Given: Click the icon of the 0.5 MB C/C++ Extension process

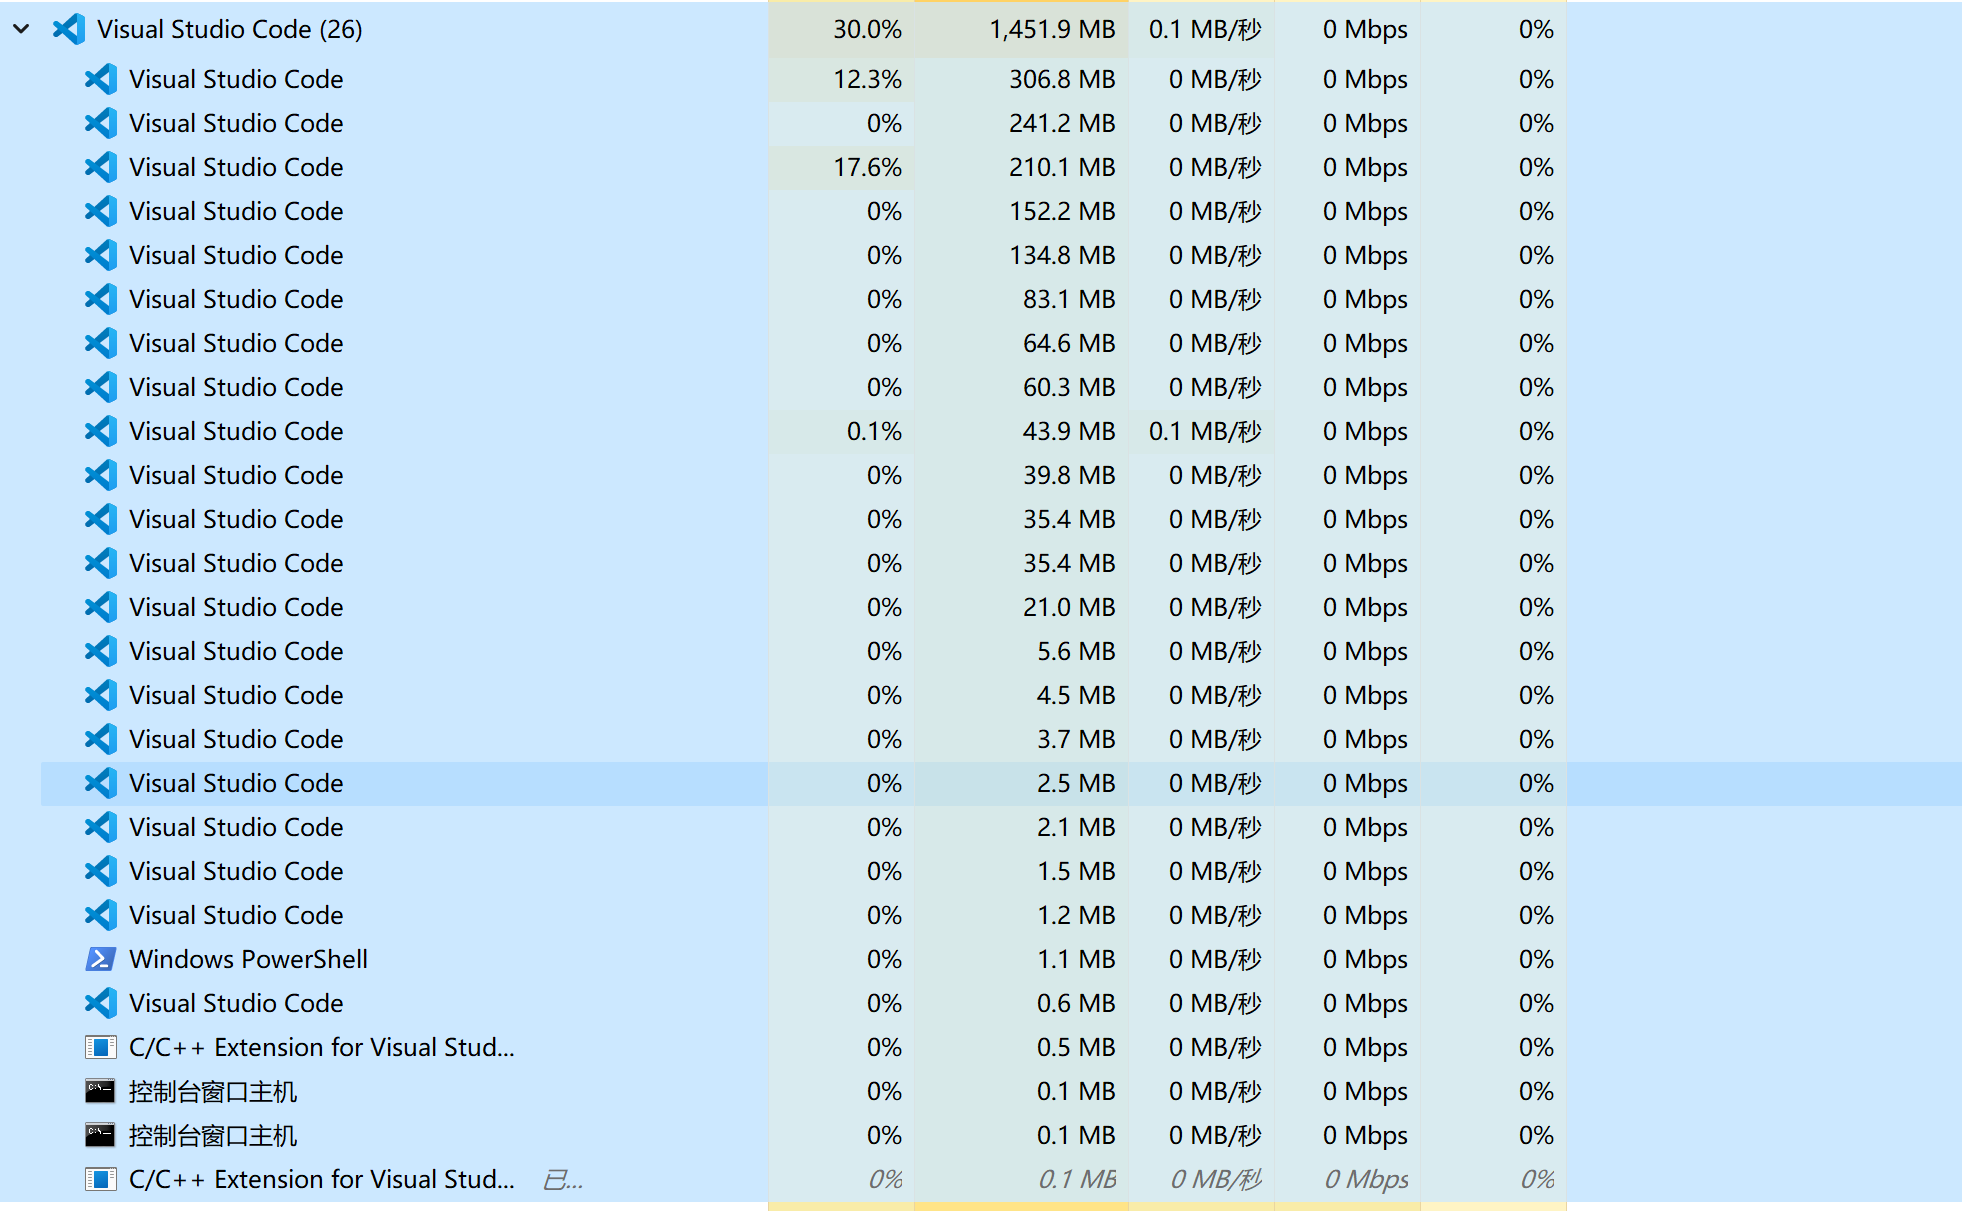Looking at the screenshot, I should click(100, 1047).
